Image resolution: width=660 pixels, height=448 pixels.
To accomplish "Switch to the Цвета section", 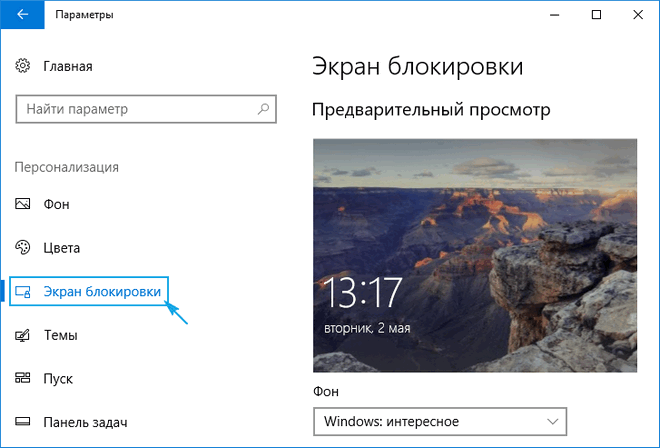I will click(x=61, y=247).
